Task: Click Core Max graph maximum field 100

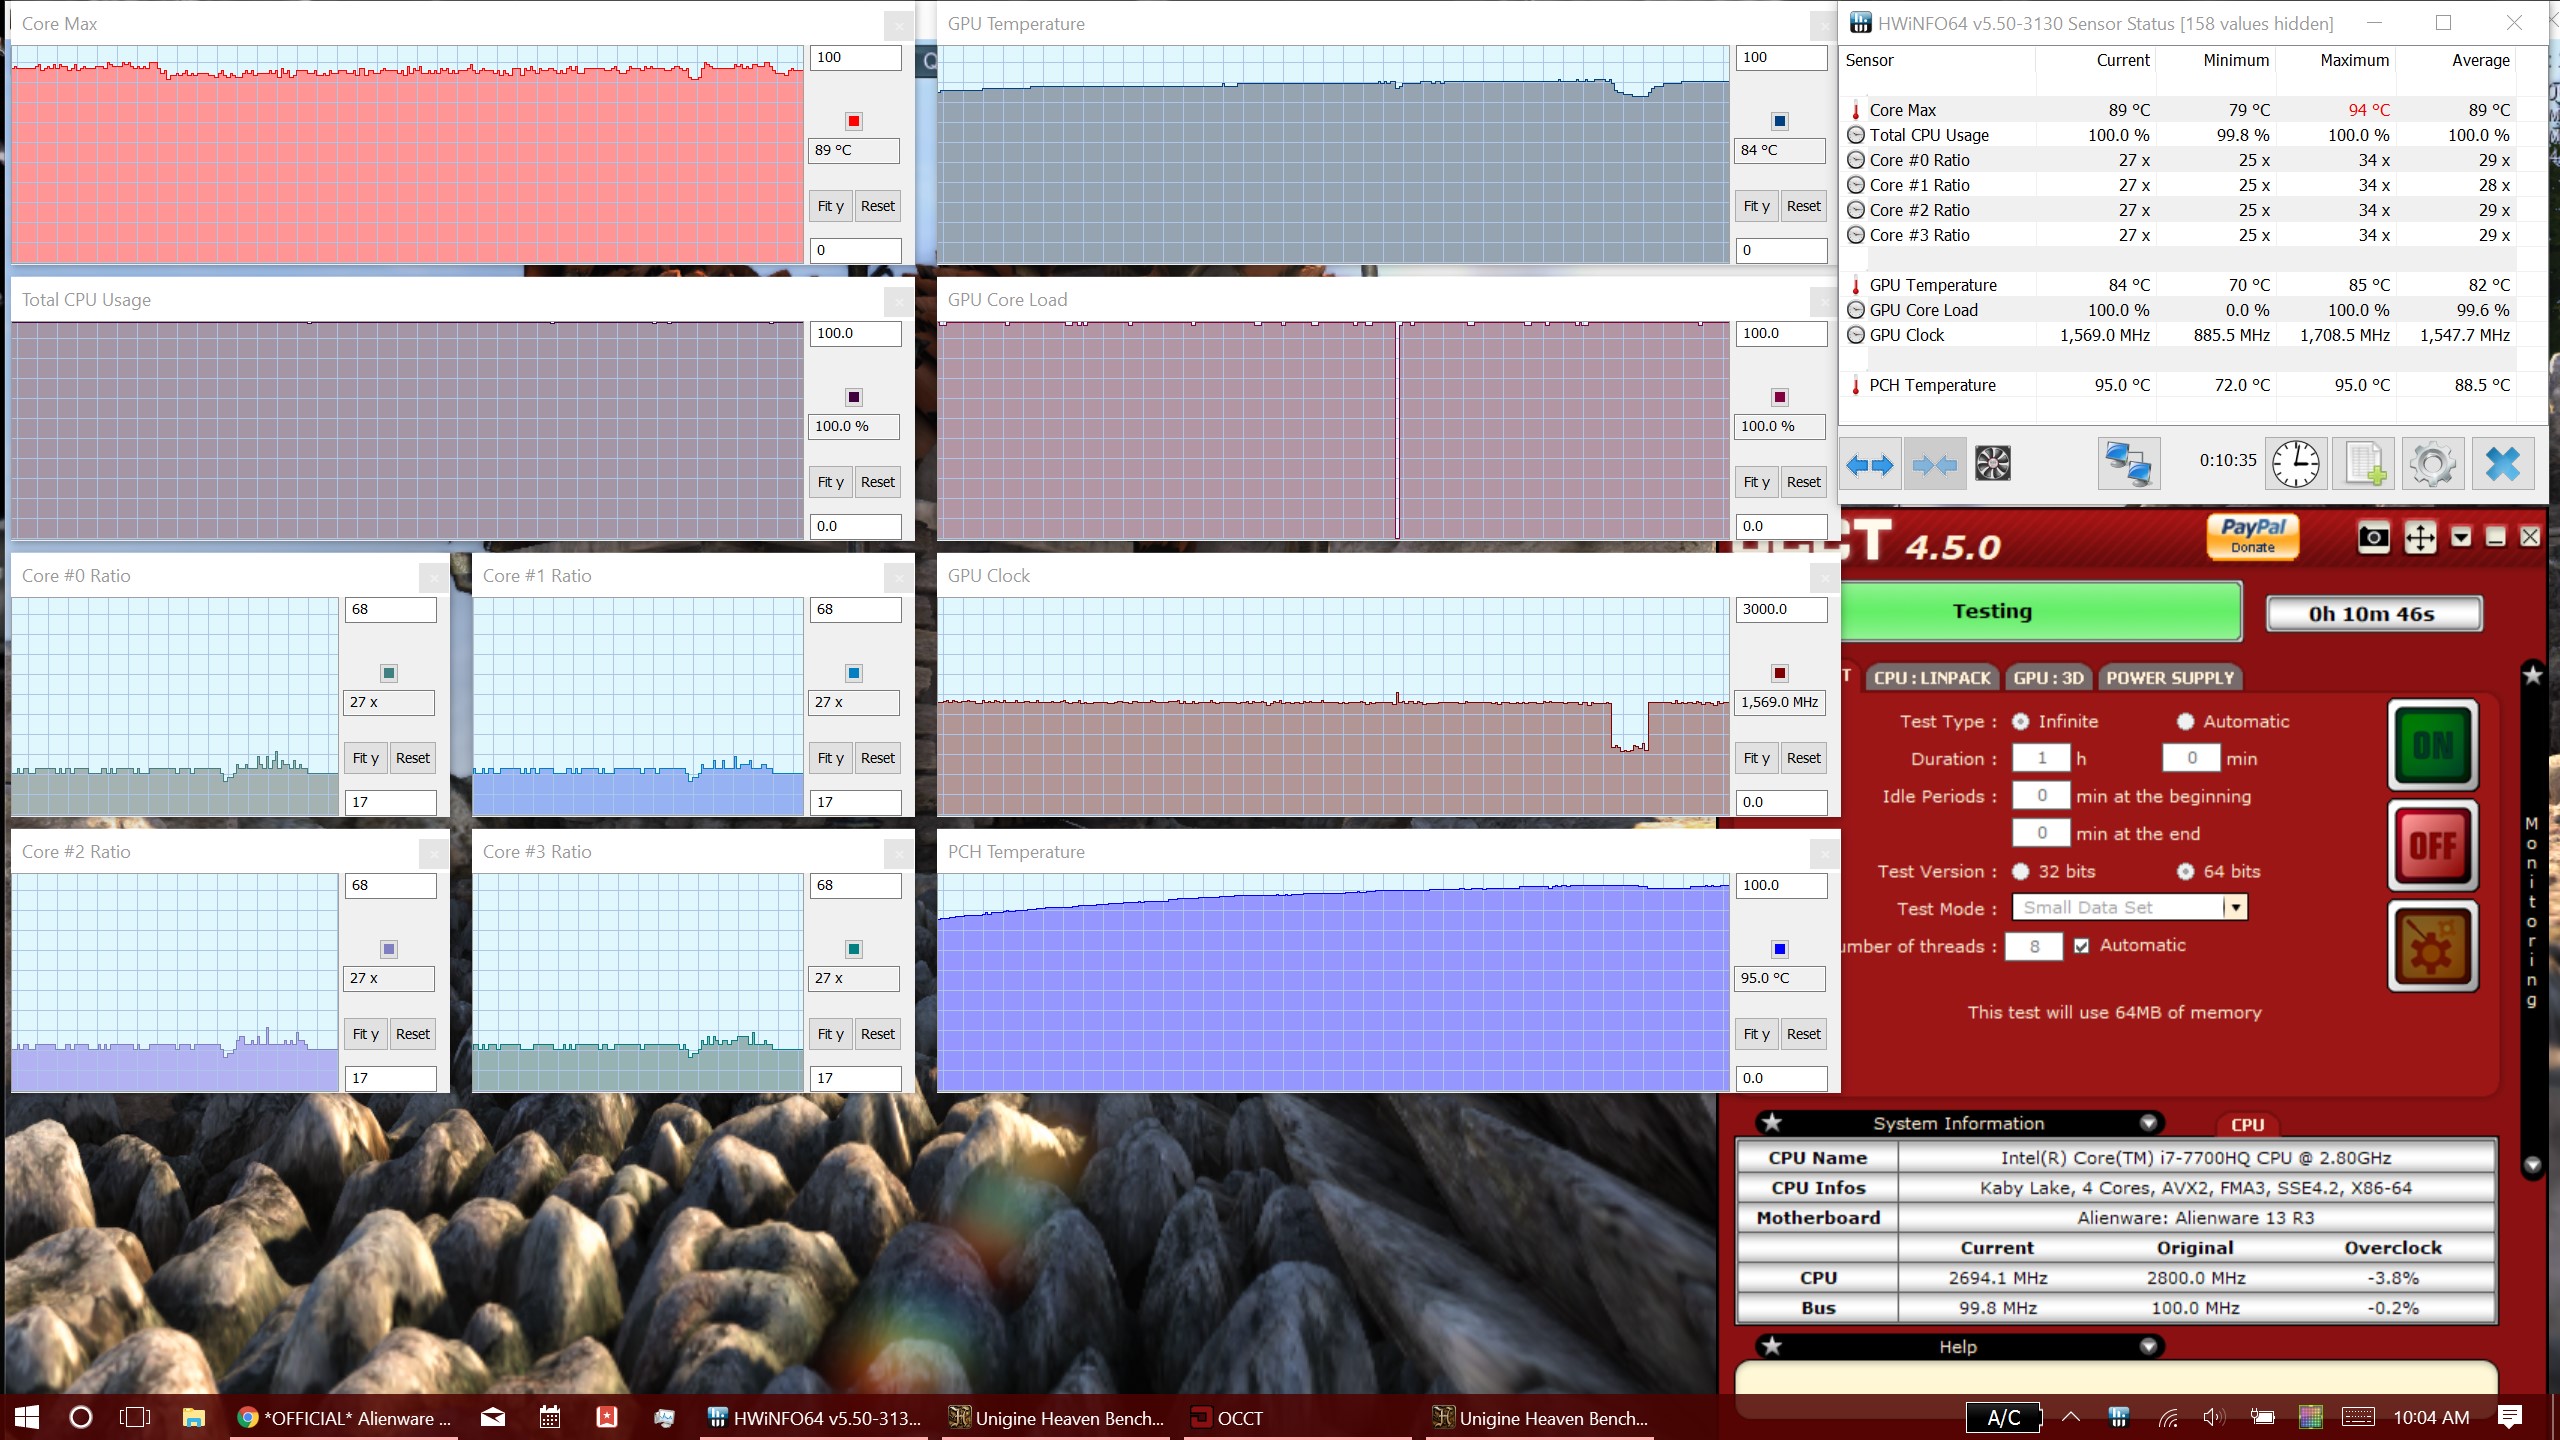Action: pyautogui.click(x=855, y=58)
